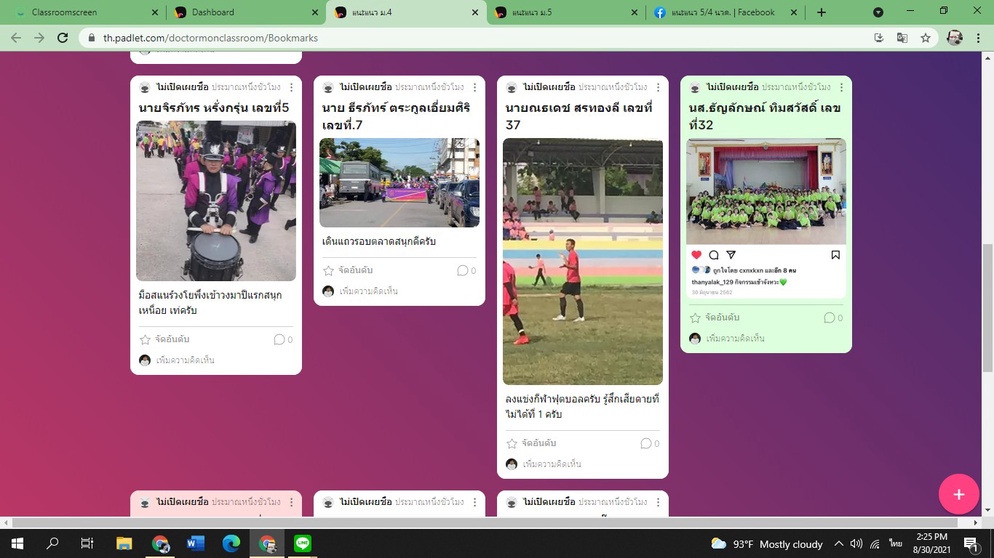Click the anonymous author avatar on นส.ธัญลักษณ์ post
Screen dimensions: 994x558
(695, 87)
